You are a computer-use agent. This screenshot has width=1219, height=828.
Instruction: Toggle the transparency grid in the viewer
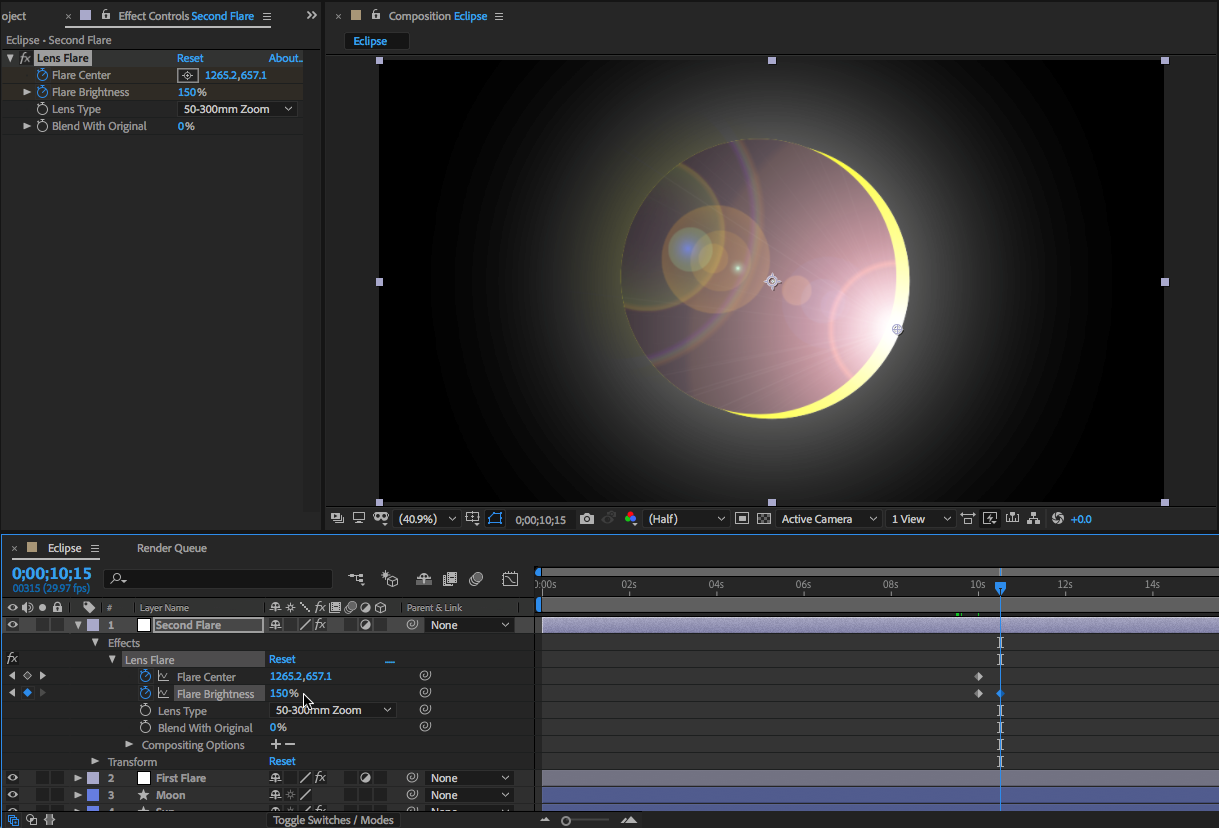[764, 519]
